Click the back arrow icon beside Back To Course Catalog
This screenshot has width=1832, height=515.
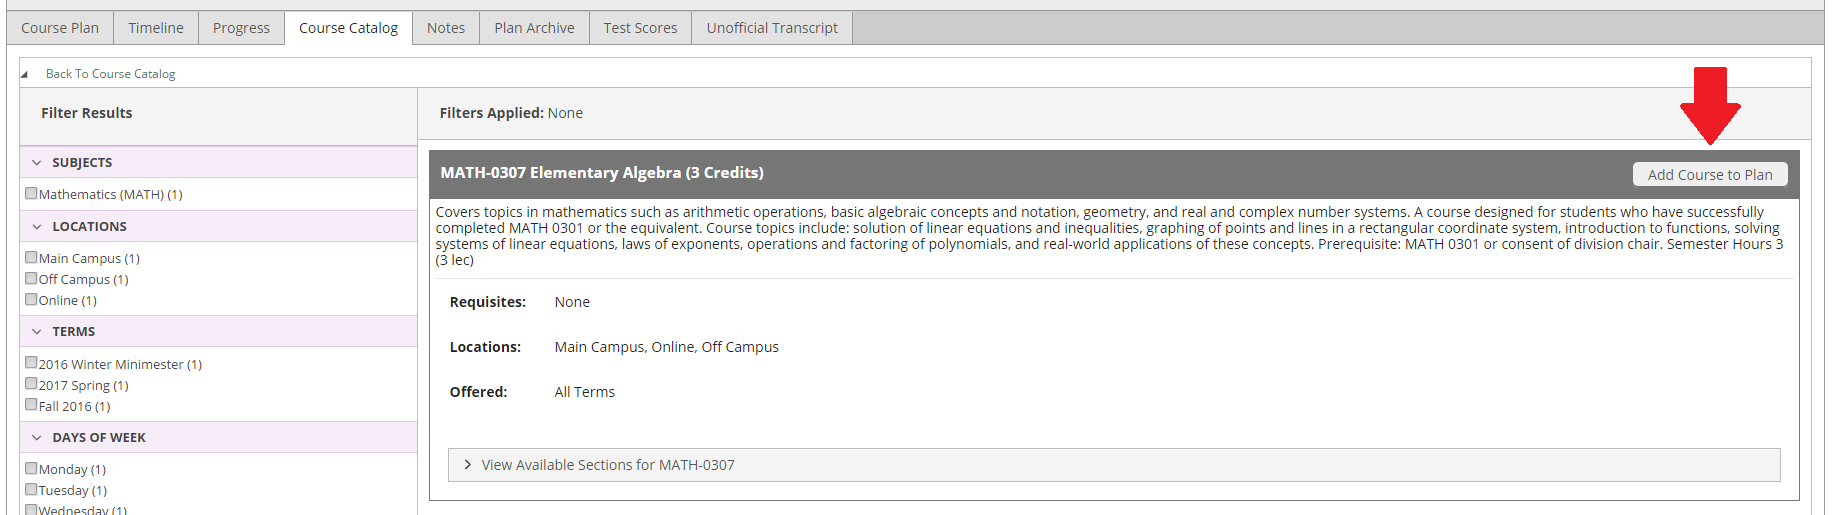(25, 74)
